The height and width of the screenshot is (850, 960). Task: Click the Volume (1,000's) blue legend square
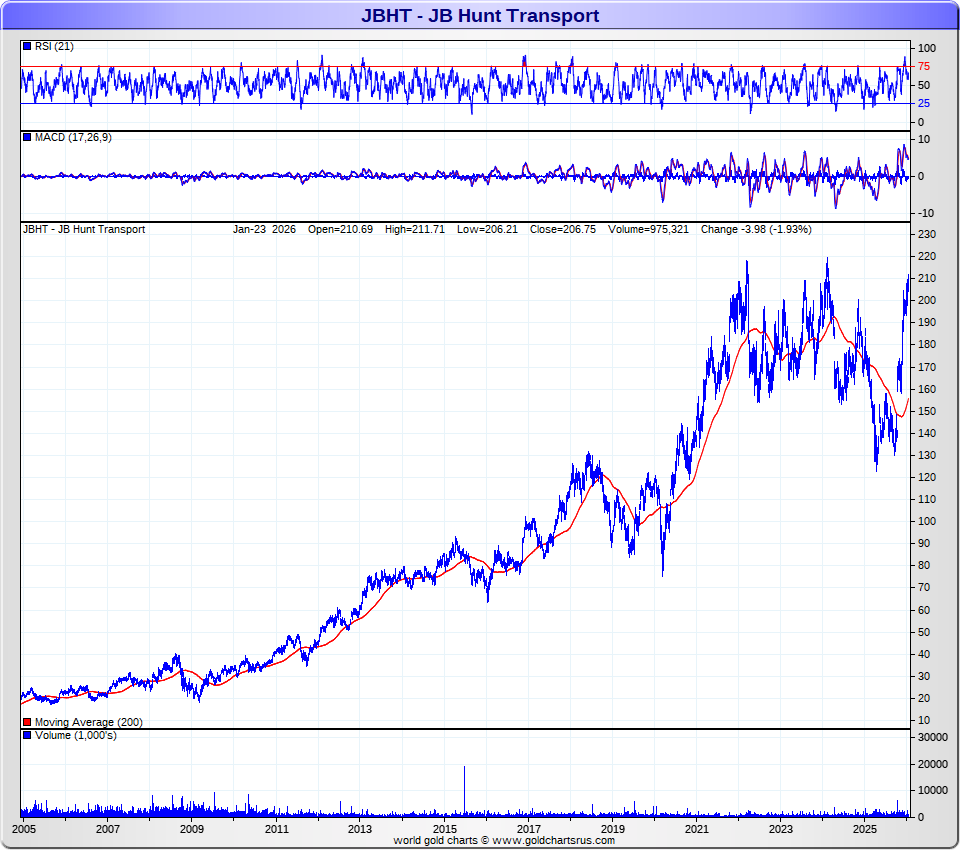click(x=27, y=736)
